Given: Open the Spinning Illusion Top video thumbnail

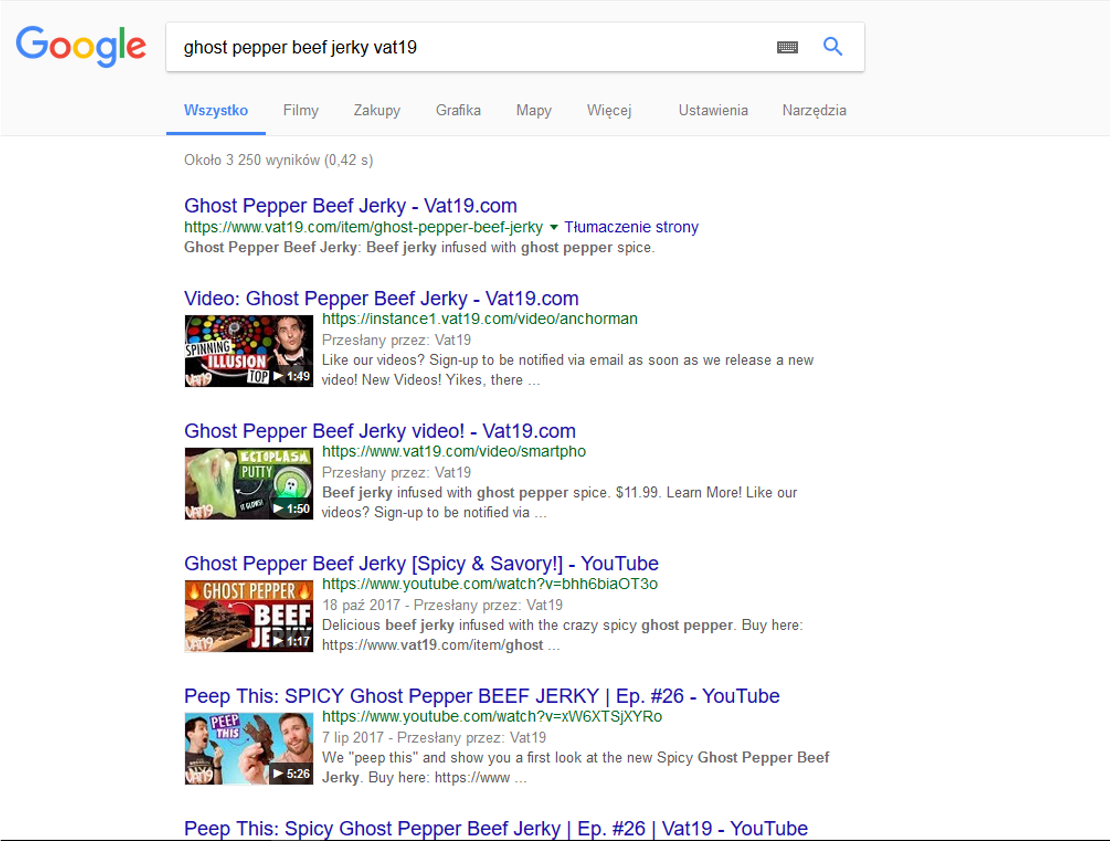Looking at the screenshot, I should (x=249, y=351).
